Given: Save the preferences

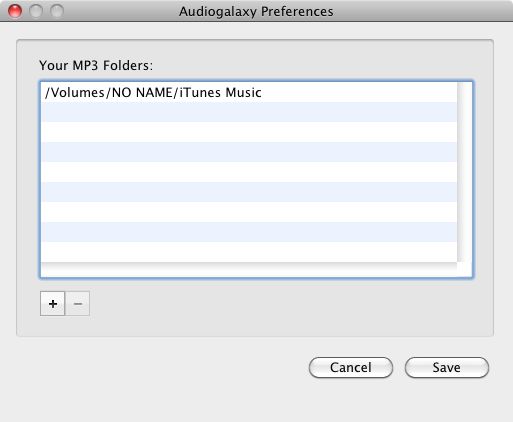Looking at the screenshot, I should pos(447,367).
